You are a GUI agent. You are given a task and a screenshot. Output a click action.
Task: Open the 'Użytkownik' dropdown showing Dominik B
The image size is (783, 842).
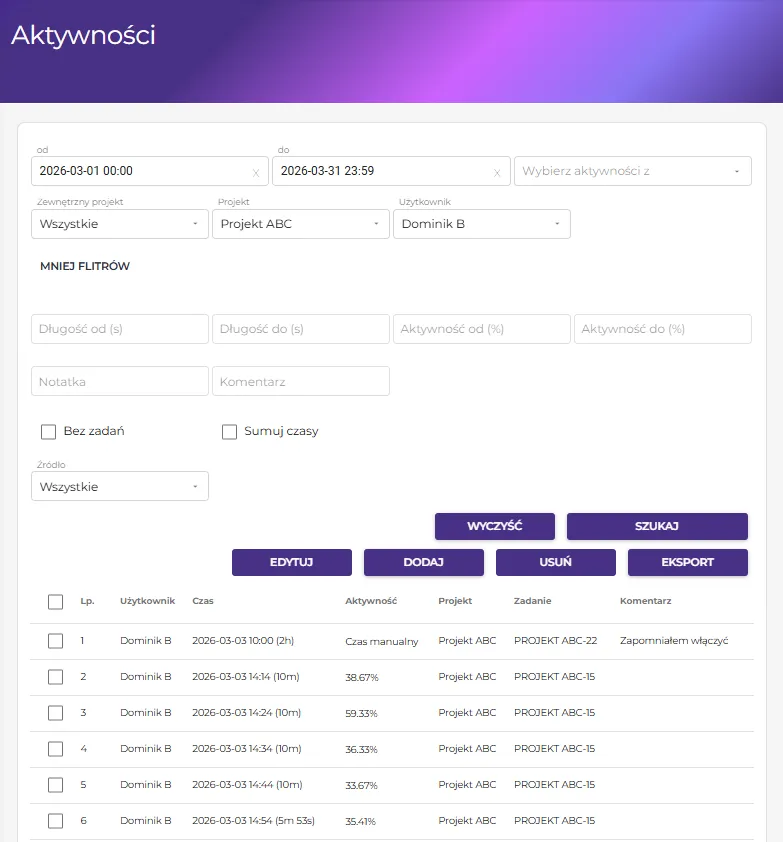pyautogui.click(x=482, y=224)
